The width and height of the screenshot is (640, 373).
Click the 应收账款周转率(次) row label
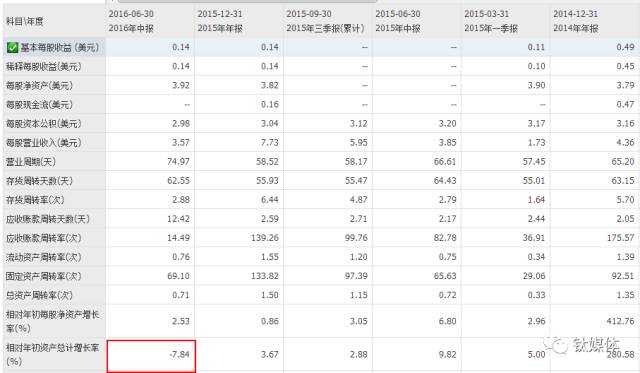[x=44, y=238]
